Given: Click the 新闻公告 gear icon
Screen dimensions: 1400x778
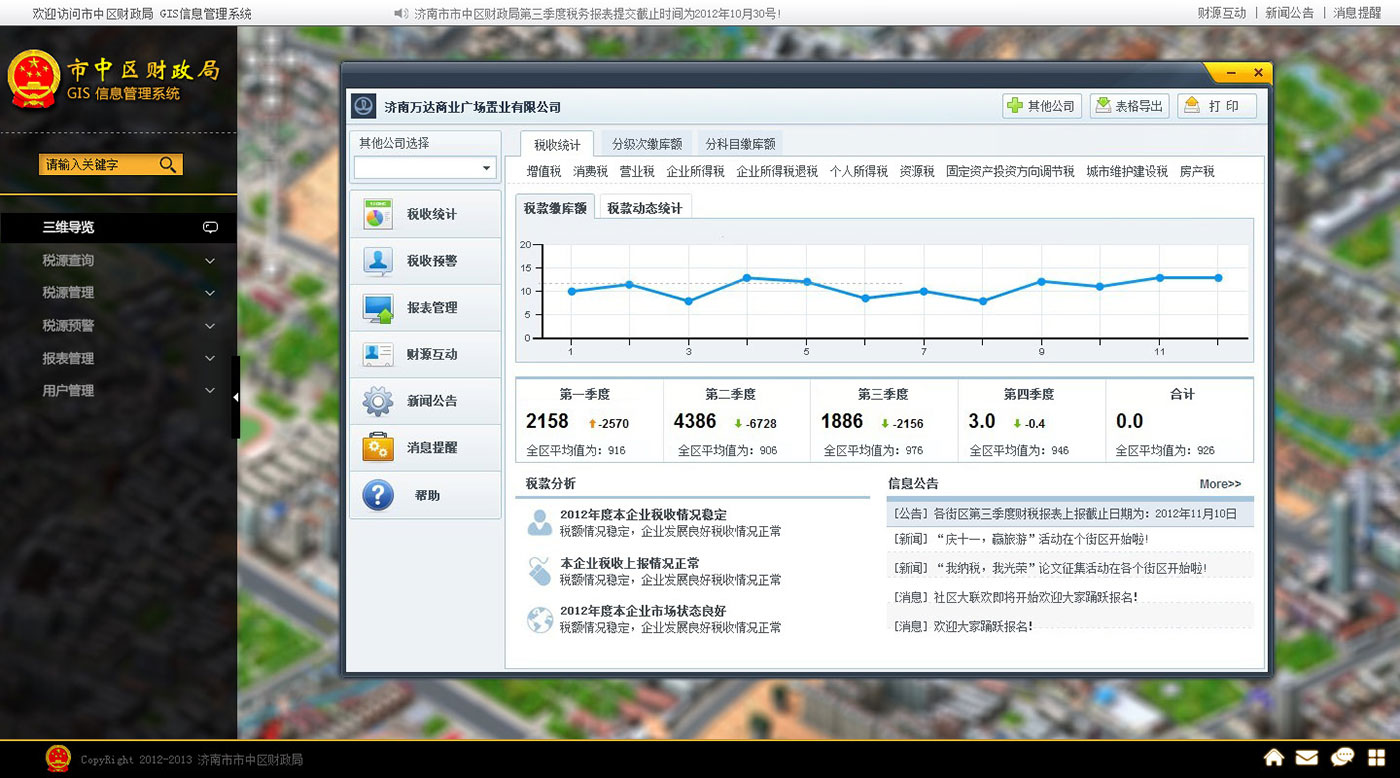Looking at the screenshot, I should pyautogui.click(x=377, y=401).
